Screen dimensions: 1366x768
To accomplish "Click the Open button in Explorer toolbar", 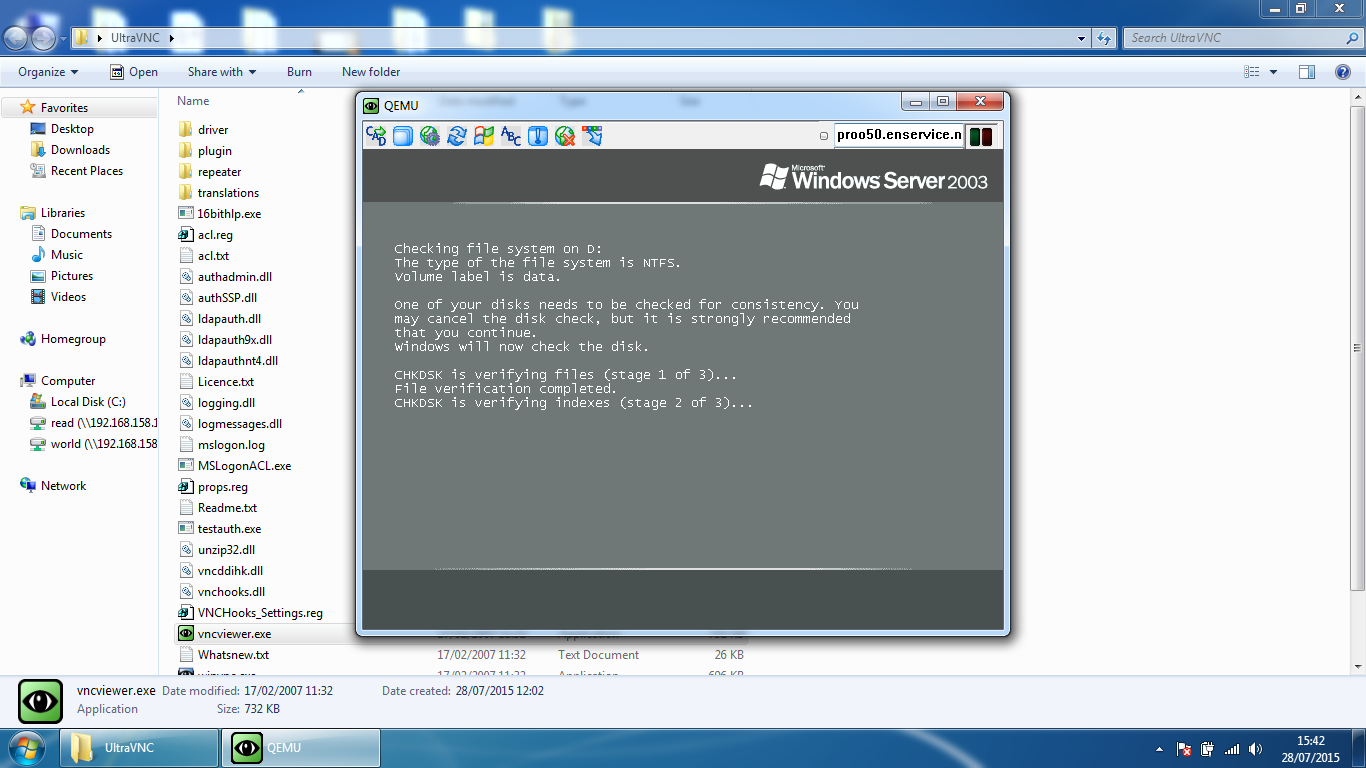I will pos(134,72).
